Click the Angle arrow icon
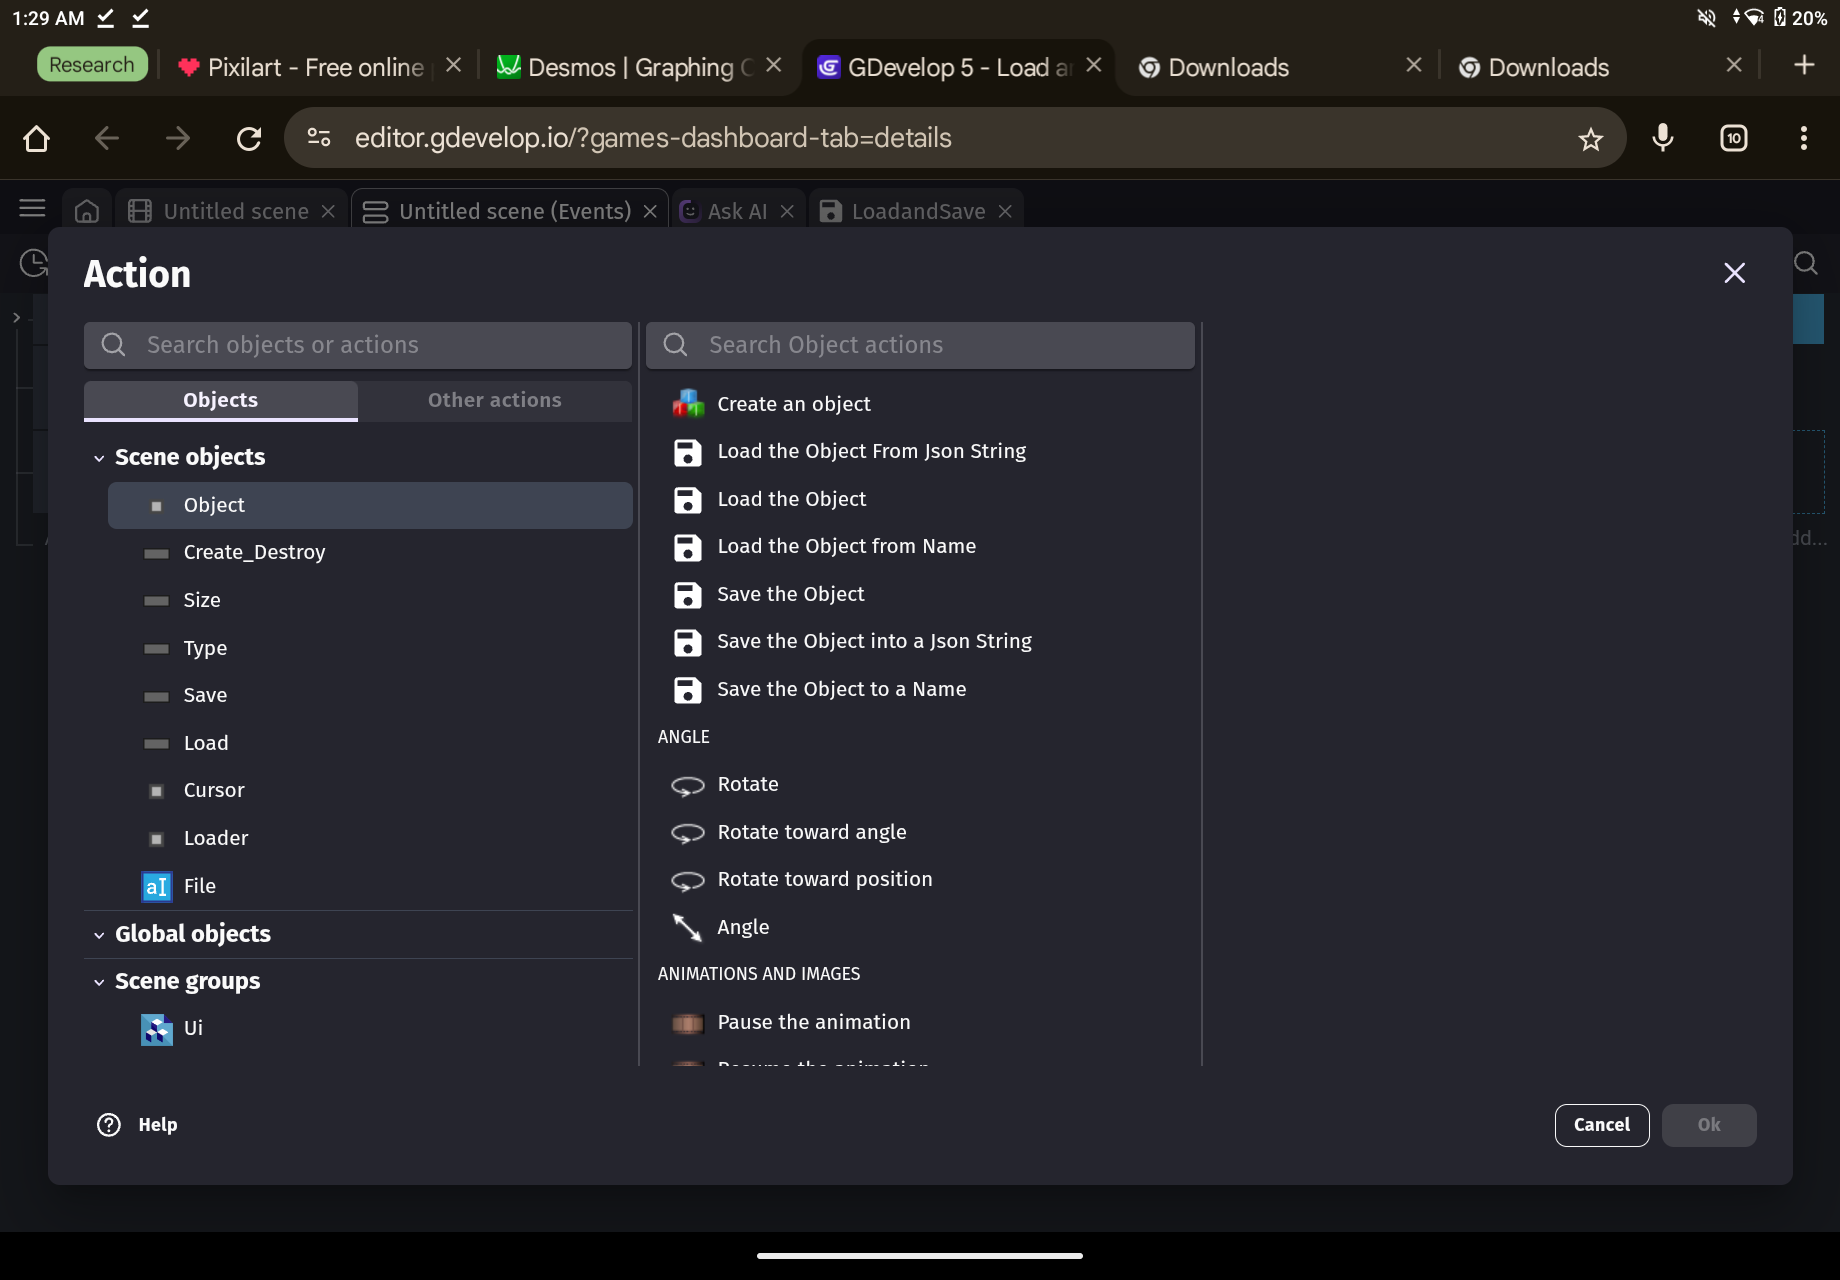The width and height of the screenshot is (1840, 1280). pos(688,928)
